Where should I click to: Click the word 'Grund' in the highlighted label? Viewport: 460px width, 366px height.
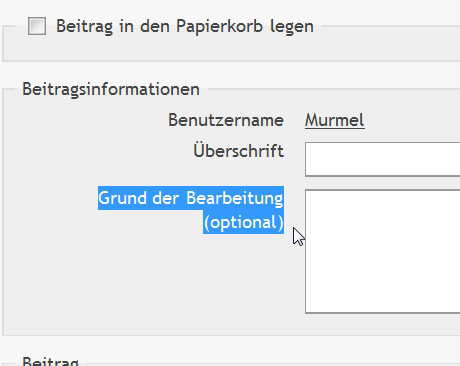tap(123, 198)
